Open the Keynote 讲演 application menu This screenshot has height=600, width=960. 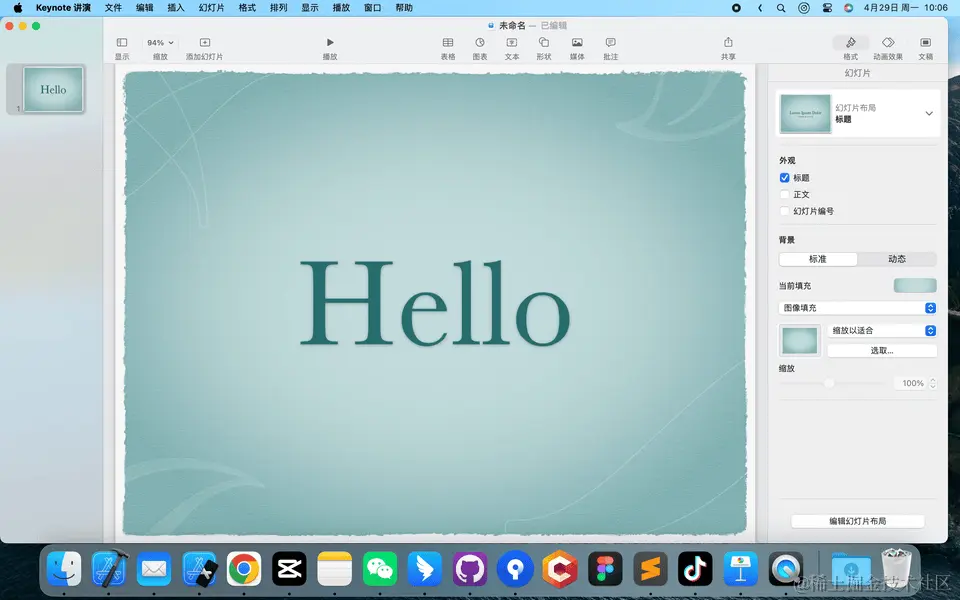[x=63, y=8]
